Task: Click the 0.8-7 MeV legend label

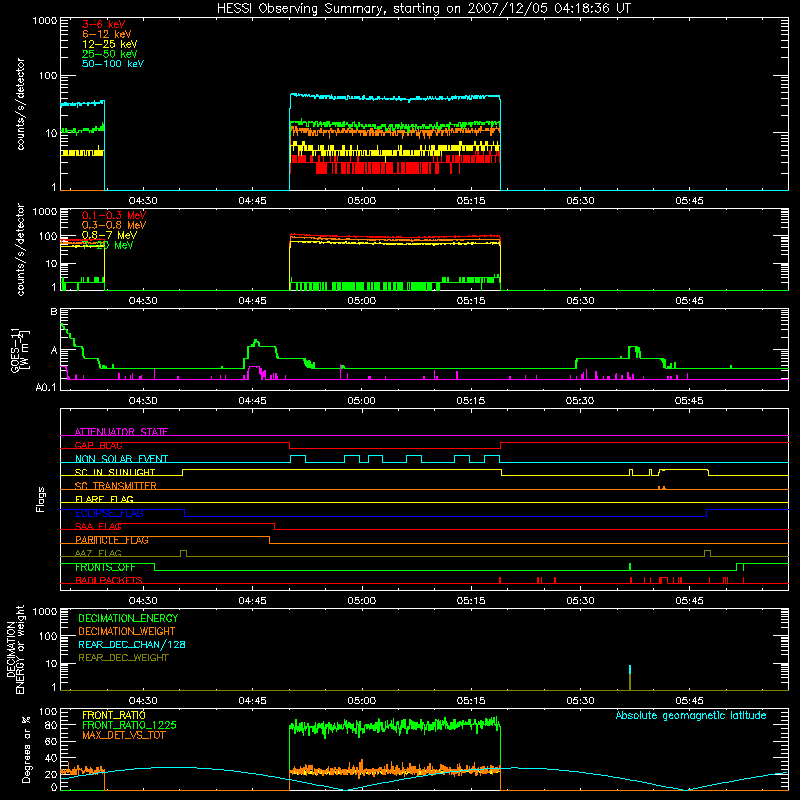Action: tap(109, 235)
